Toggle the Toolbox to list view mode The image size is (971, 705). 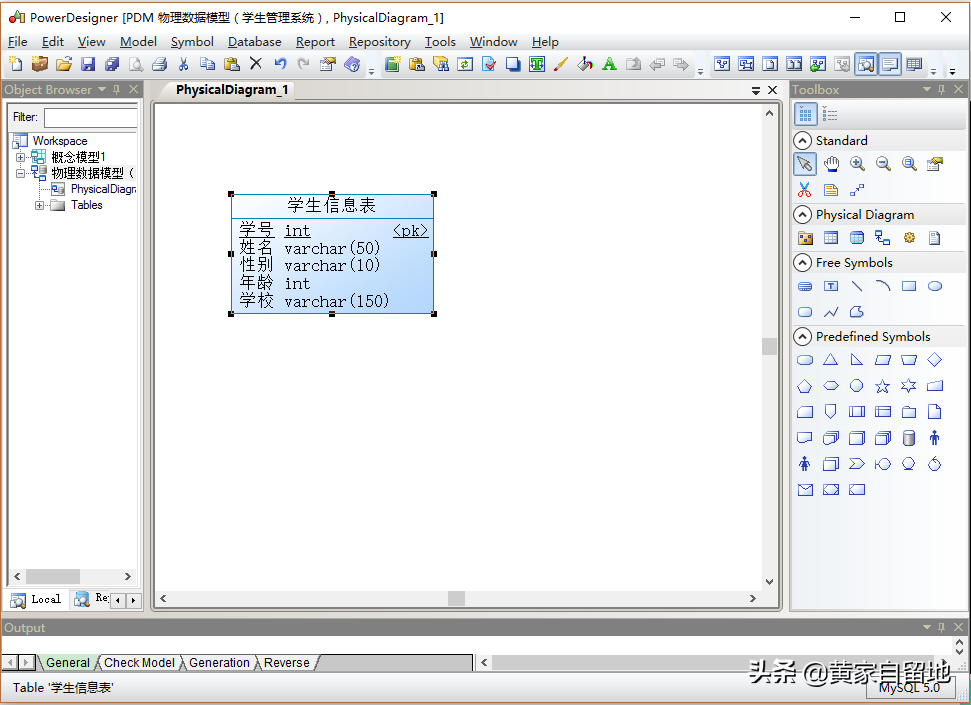[x=829, y=113]
